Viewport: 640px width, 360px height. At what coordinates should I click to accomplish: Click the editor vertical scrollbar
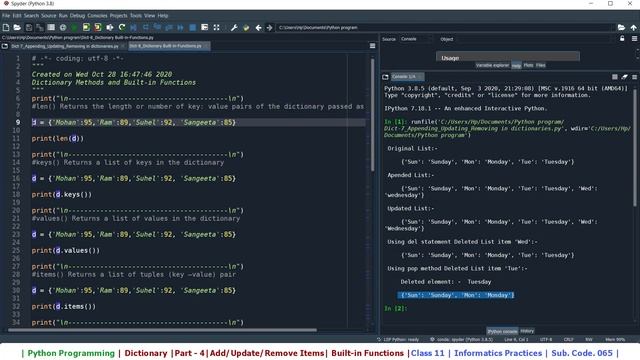[372, 115]
